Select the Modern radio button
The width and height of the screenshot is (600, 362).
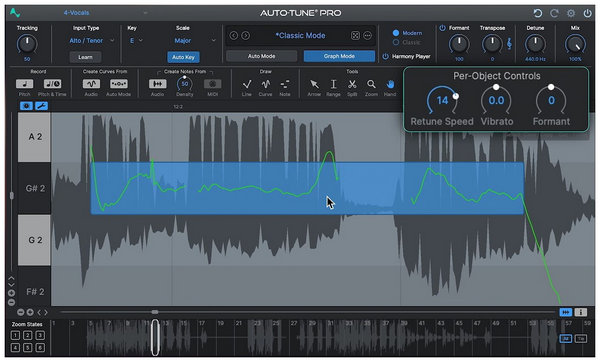pos(396,33)
